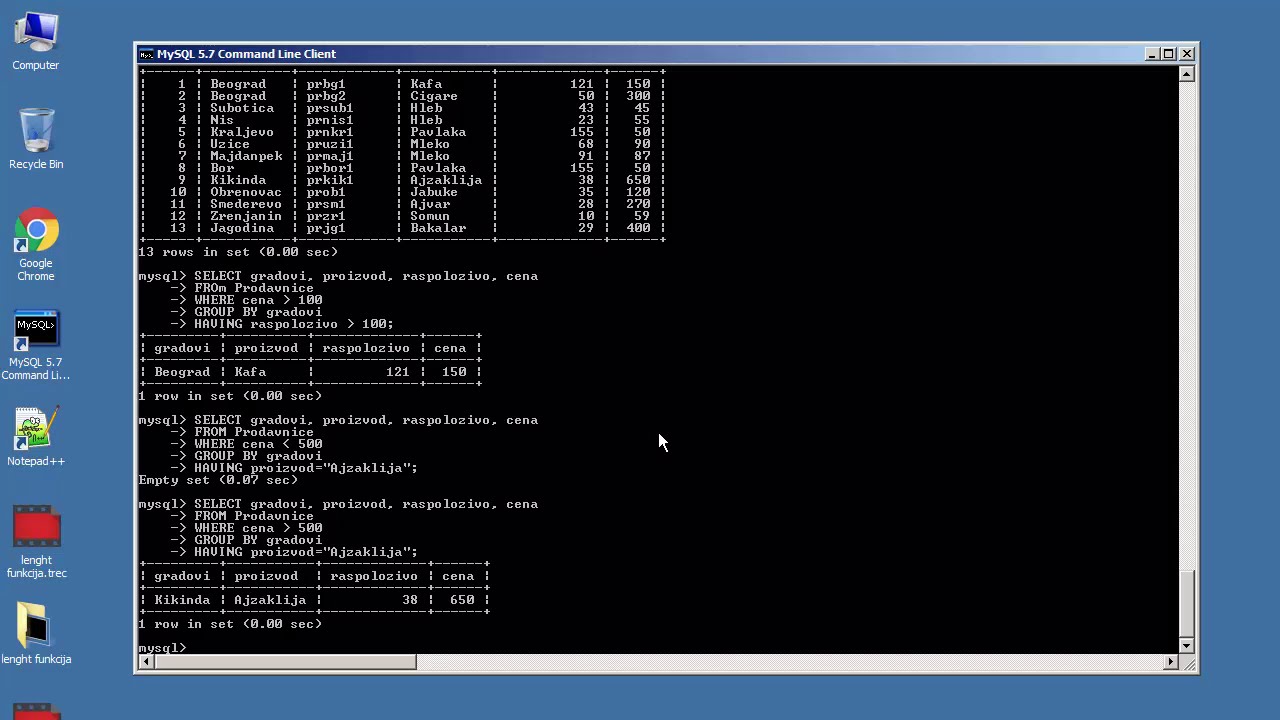Click horizontal scrollbar right arrow
Viewport: 1280px width, 720px height.
pyautogui.click(x=1171, y=661)
